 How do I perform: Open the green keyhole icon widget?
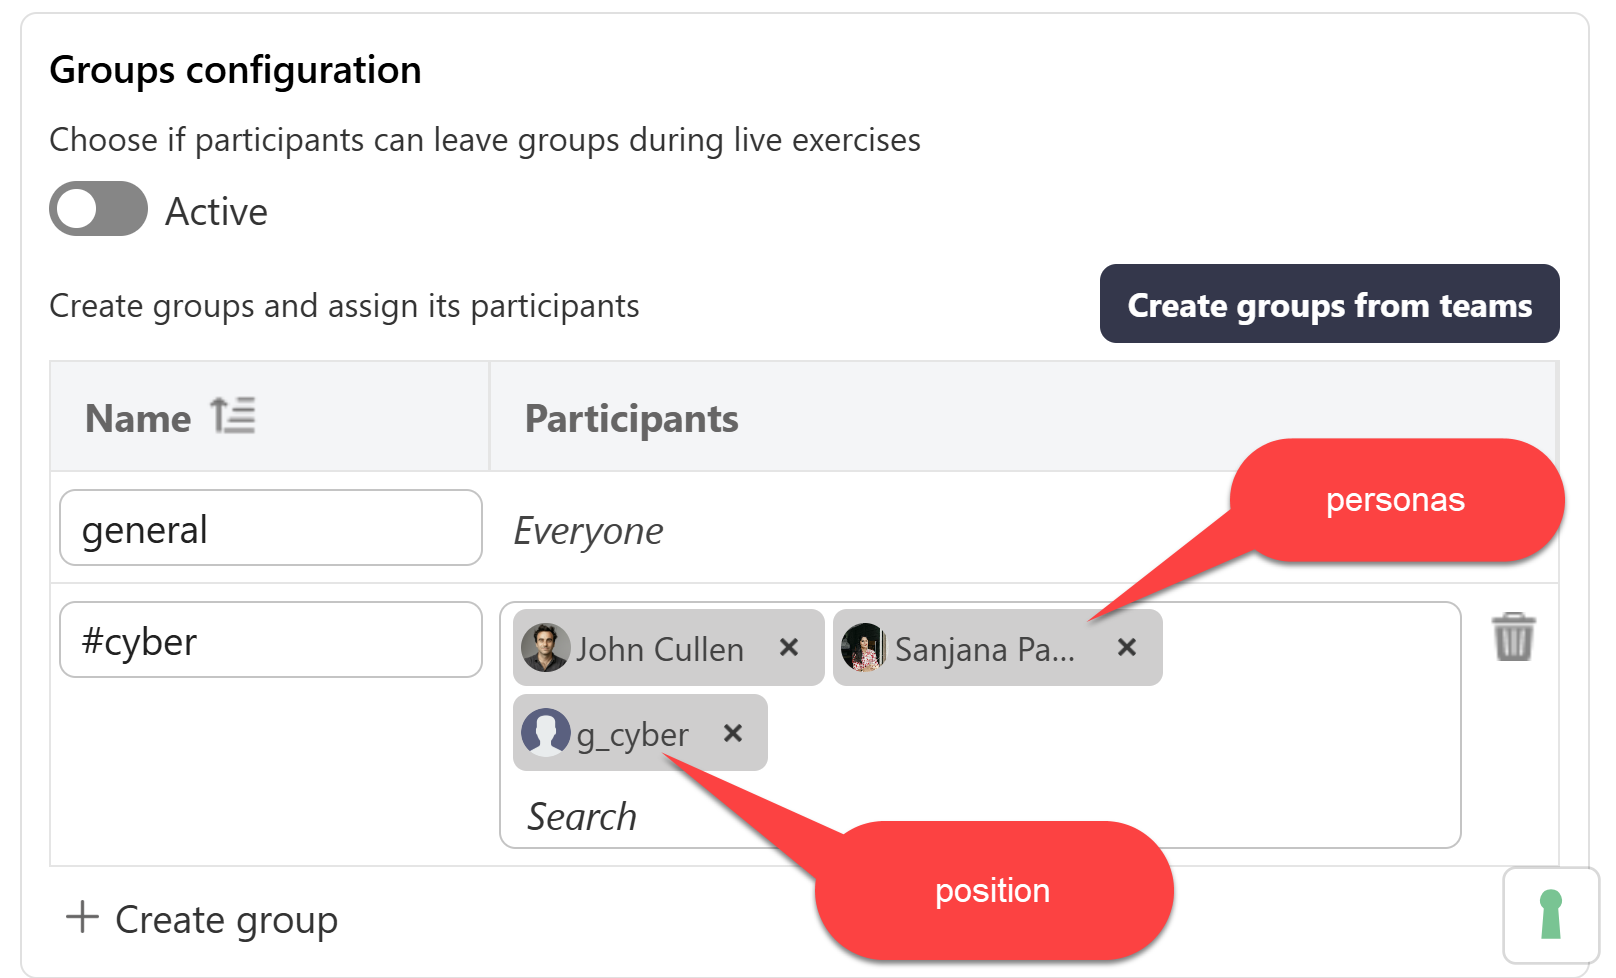click(x=1550, y=915)
